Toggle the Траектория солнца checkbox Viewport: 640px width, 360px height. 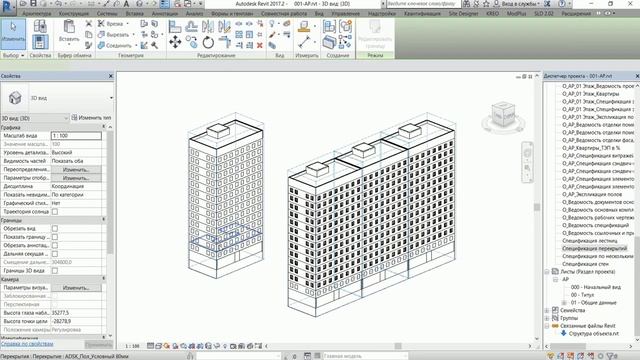(x=55, y=212)
